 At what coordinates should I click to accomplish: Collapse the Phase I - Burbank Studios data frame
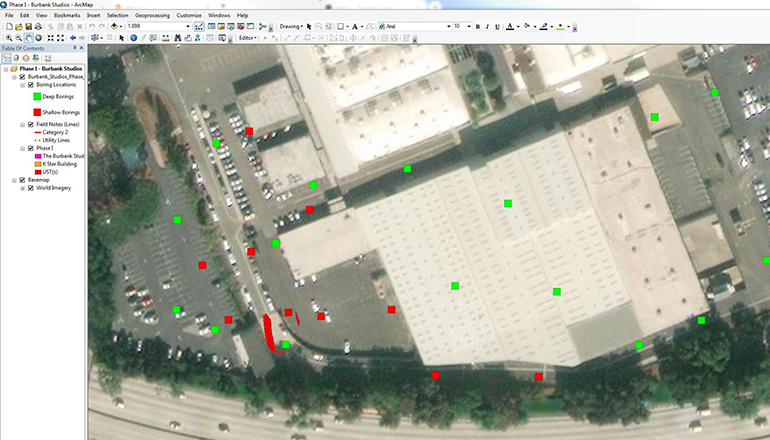pyautogui.click(x=5, y=69)
